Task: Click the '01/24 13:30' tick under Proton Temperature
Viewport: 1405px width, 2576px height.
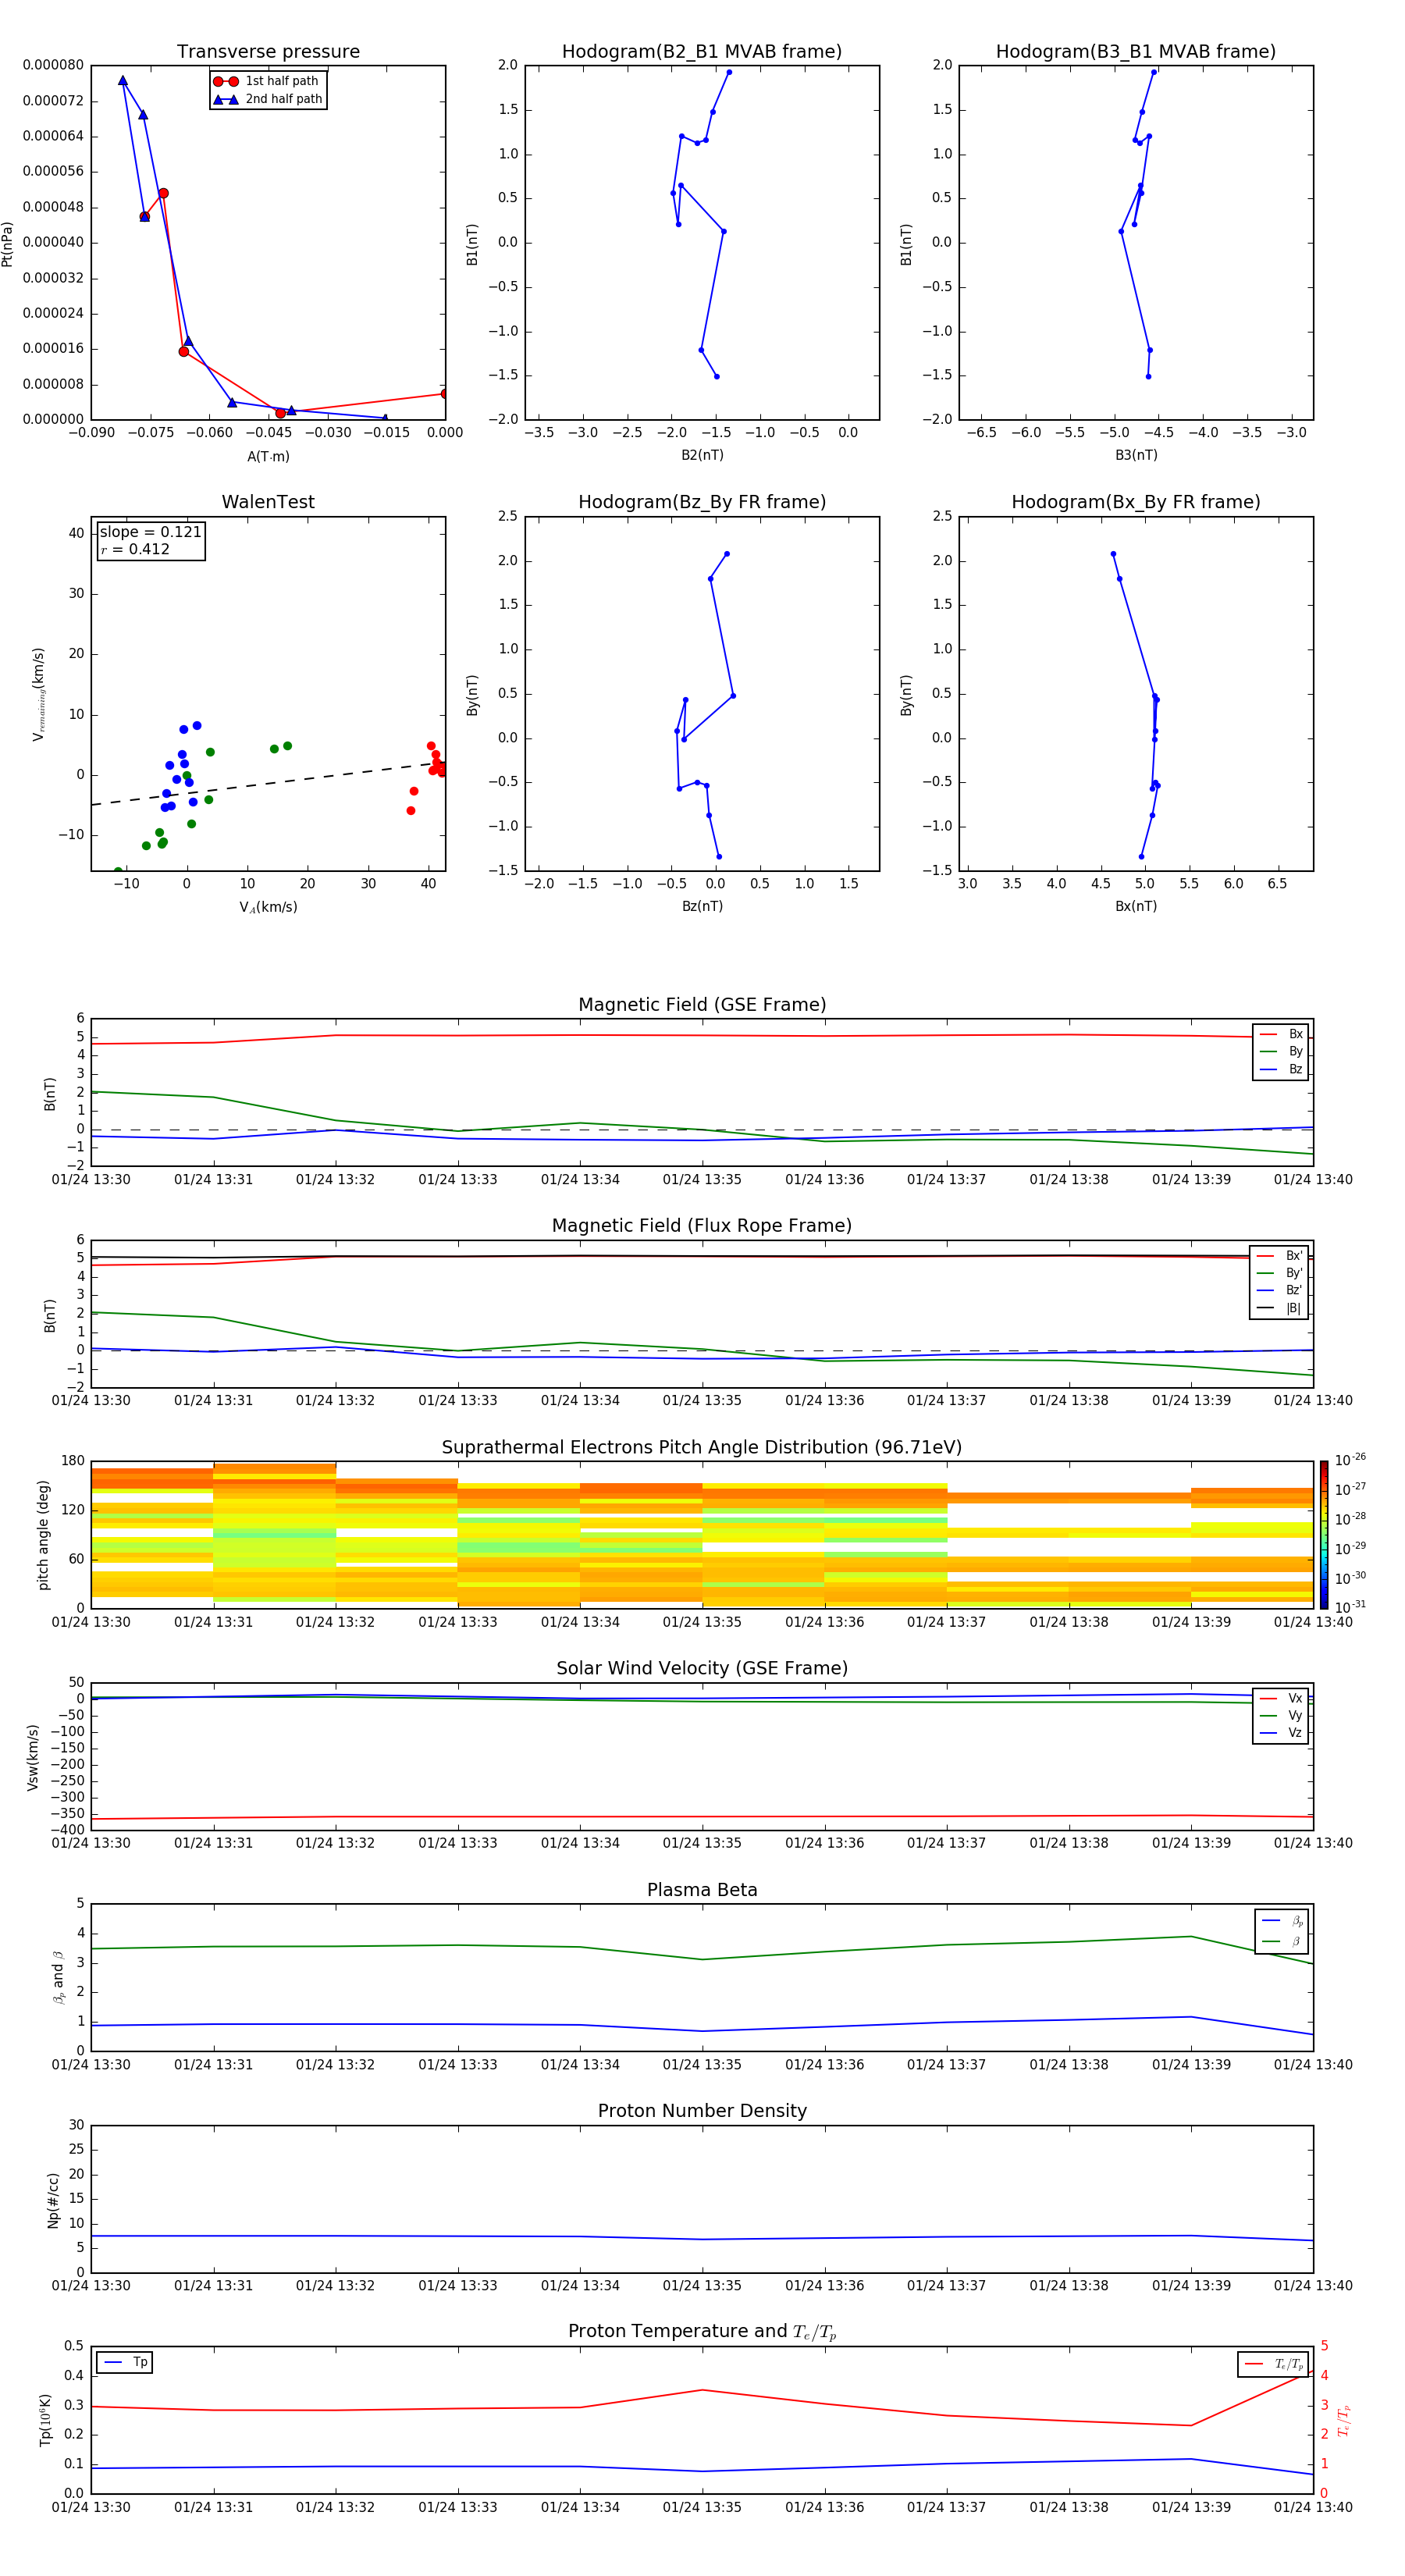Action: [91, 2507]
